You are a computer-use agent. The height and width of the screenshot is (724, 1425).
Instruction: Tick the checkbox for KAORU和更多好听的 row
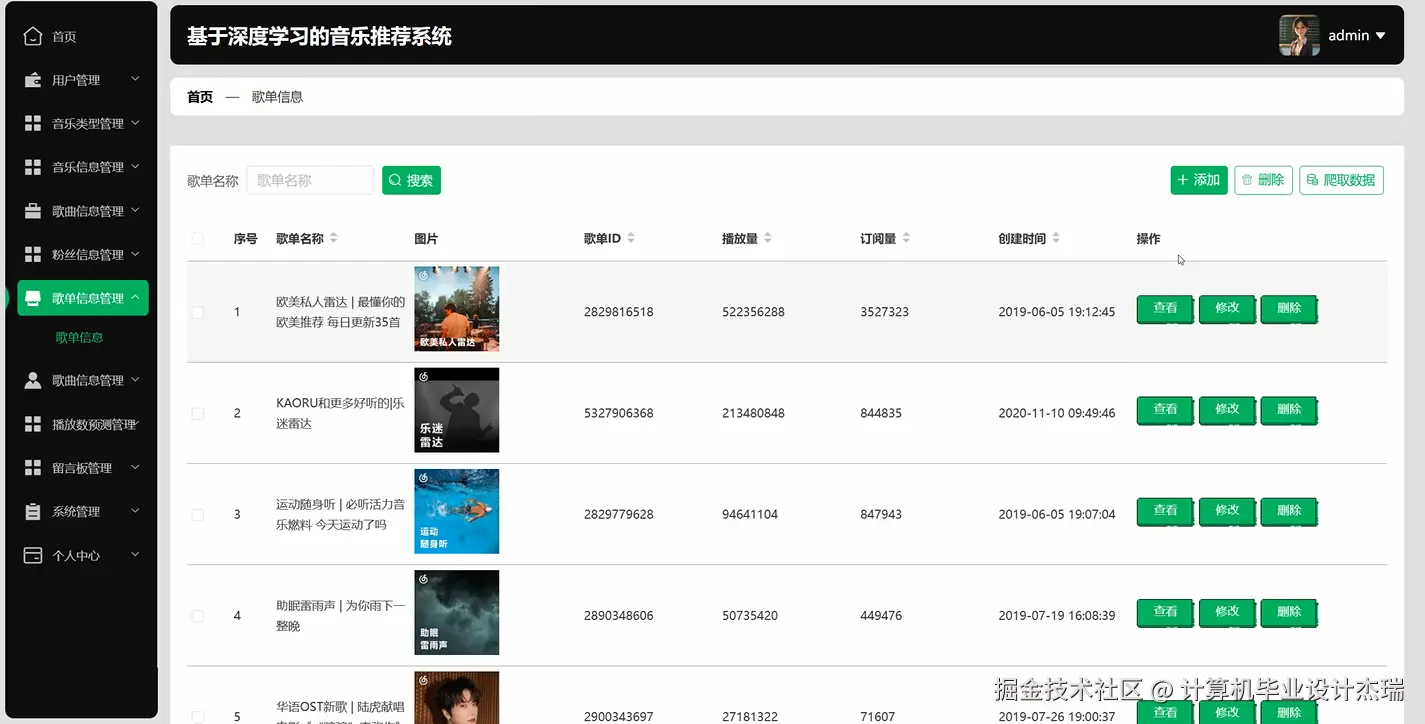point(198,413)
